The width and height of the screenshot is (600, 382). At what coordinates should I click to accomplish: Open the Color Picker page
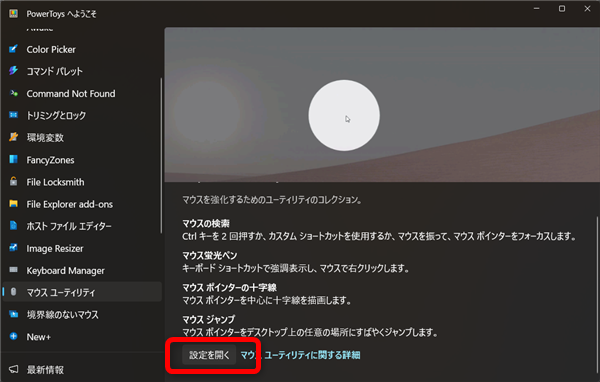point(81,49)
